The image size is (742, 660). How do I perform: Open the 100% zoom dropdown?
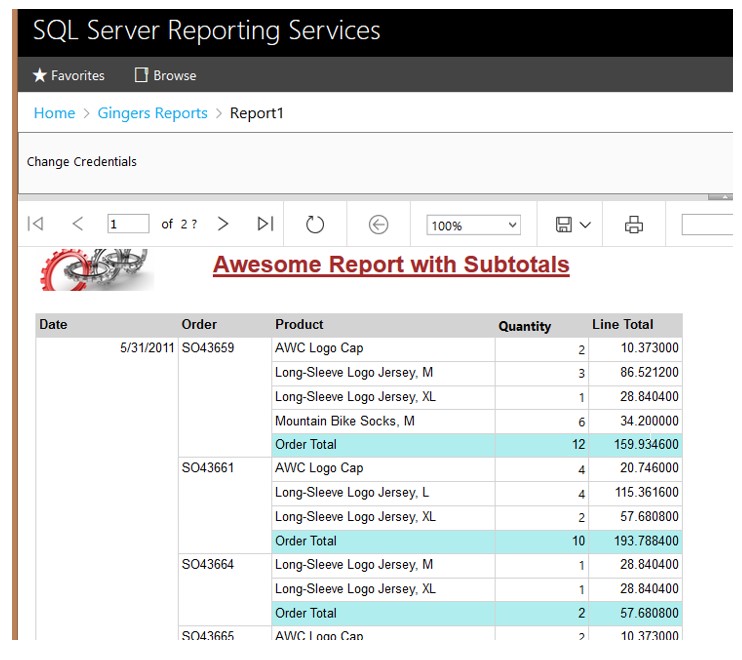[x=473, y=225]
